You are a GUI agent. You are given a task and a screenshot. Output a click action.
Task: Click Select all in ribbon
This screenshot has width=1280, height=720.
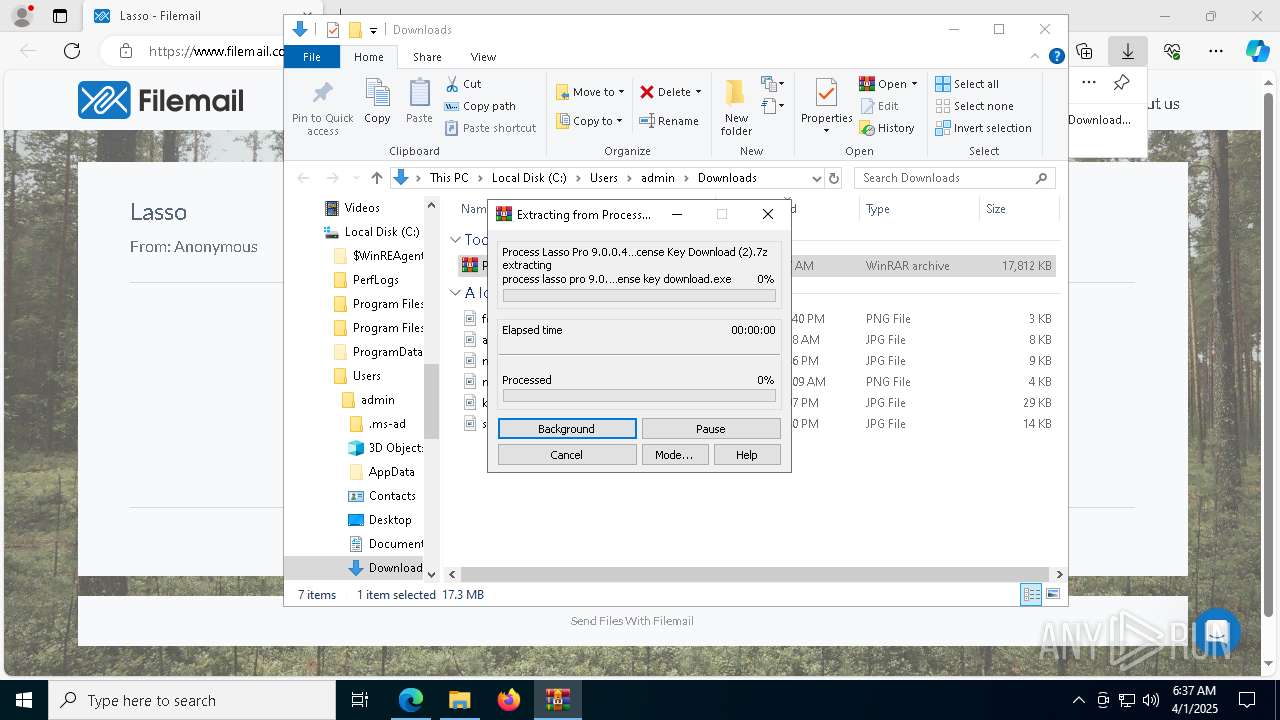[967, 84]
